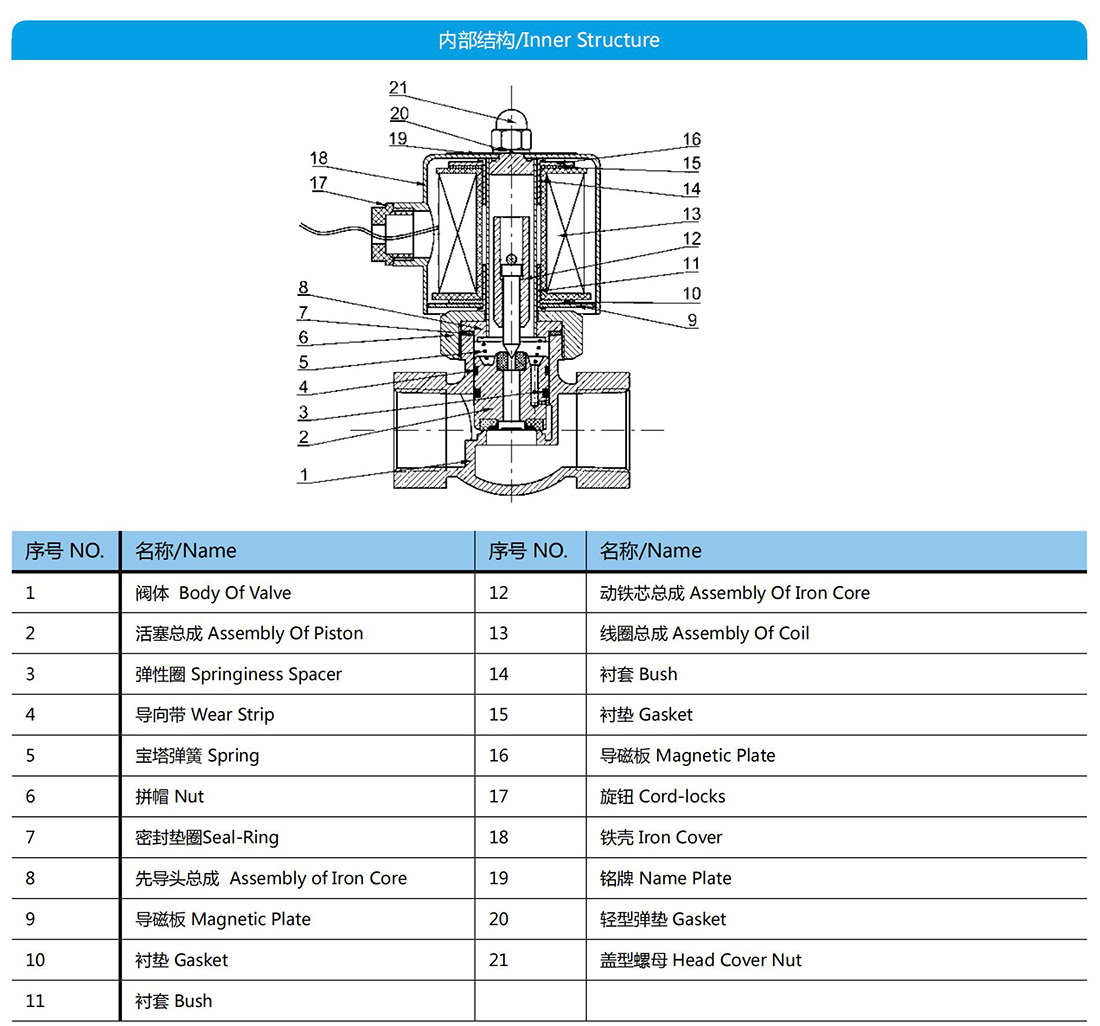1100x1026 pixels.
Task: Click callout number 1 on the valve diagram
Action: (x=304, y=475)
